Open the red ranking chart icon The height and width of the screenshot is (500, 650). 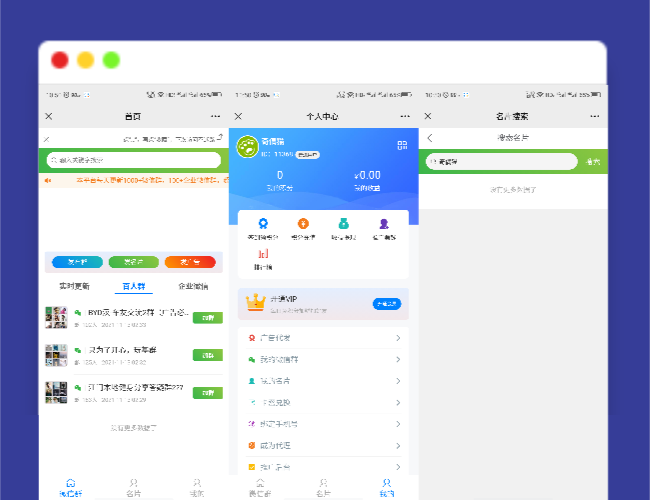263,255
